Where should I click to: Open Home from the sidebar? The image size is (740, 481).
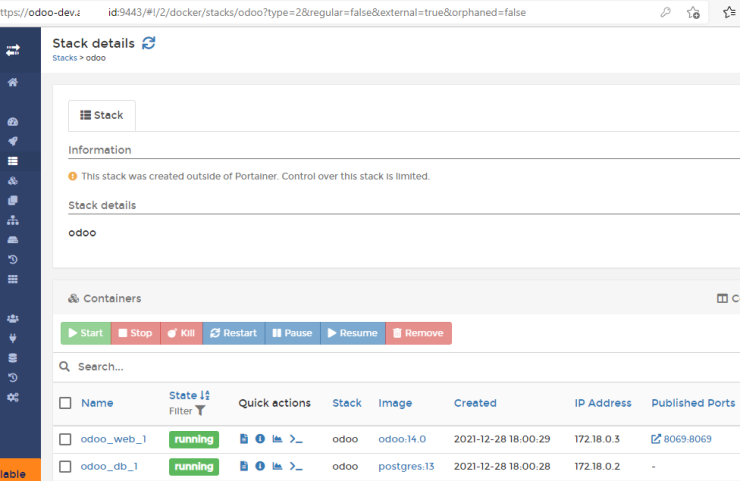point(13,82)
